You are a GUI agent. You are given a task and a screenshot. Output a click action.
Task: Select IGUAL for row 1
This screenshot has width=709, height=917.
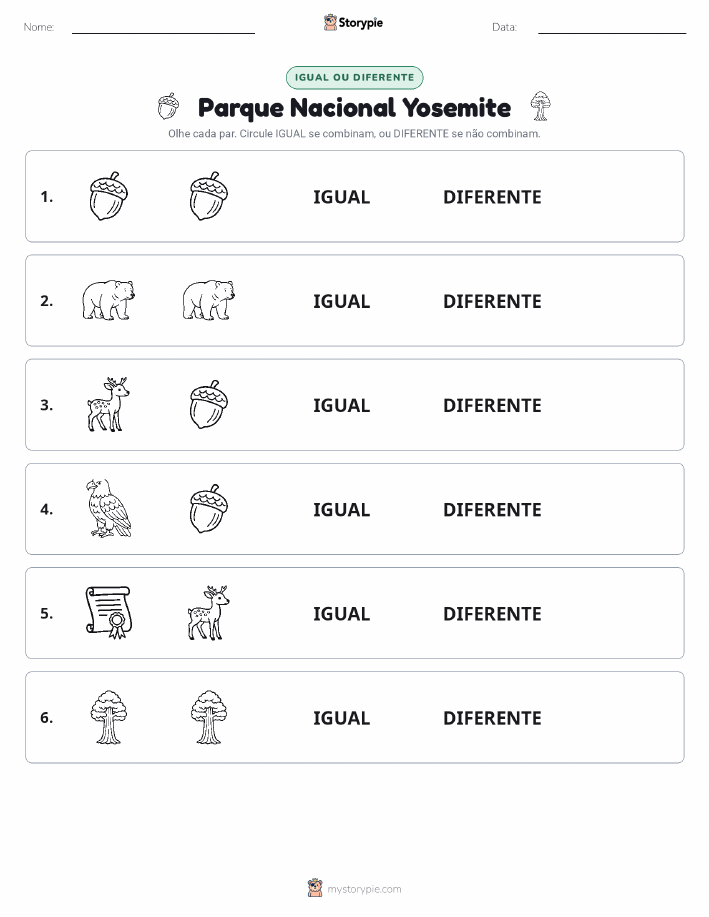342,197
